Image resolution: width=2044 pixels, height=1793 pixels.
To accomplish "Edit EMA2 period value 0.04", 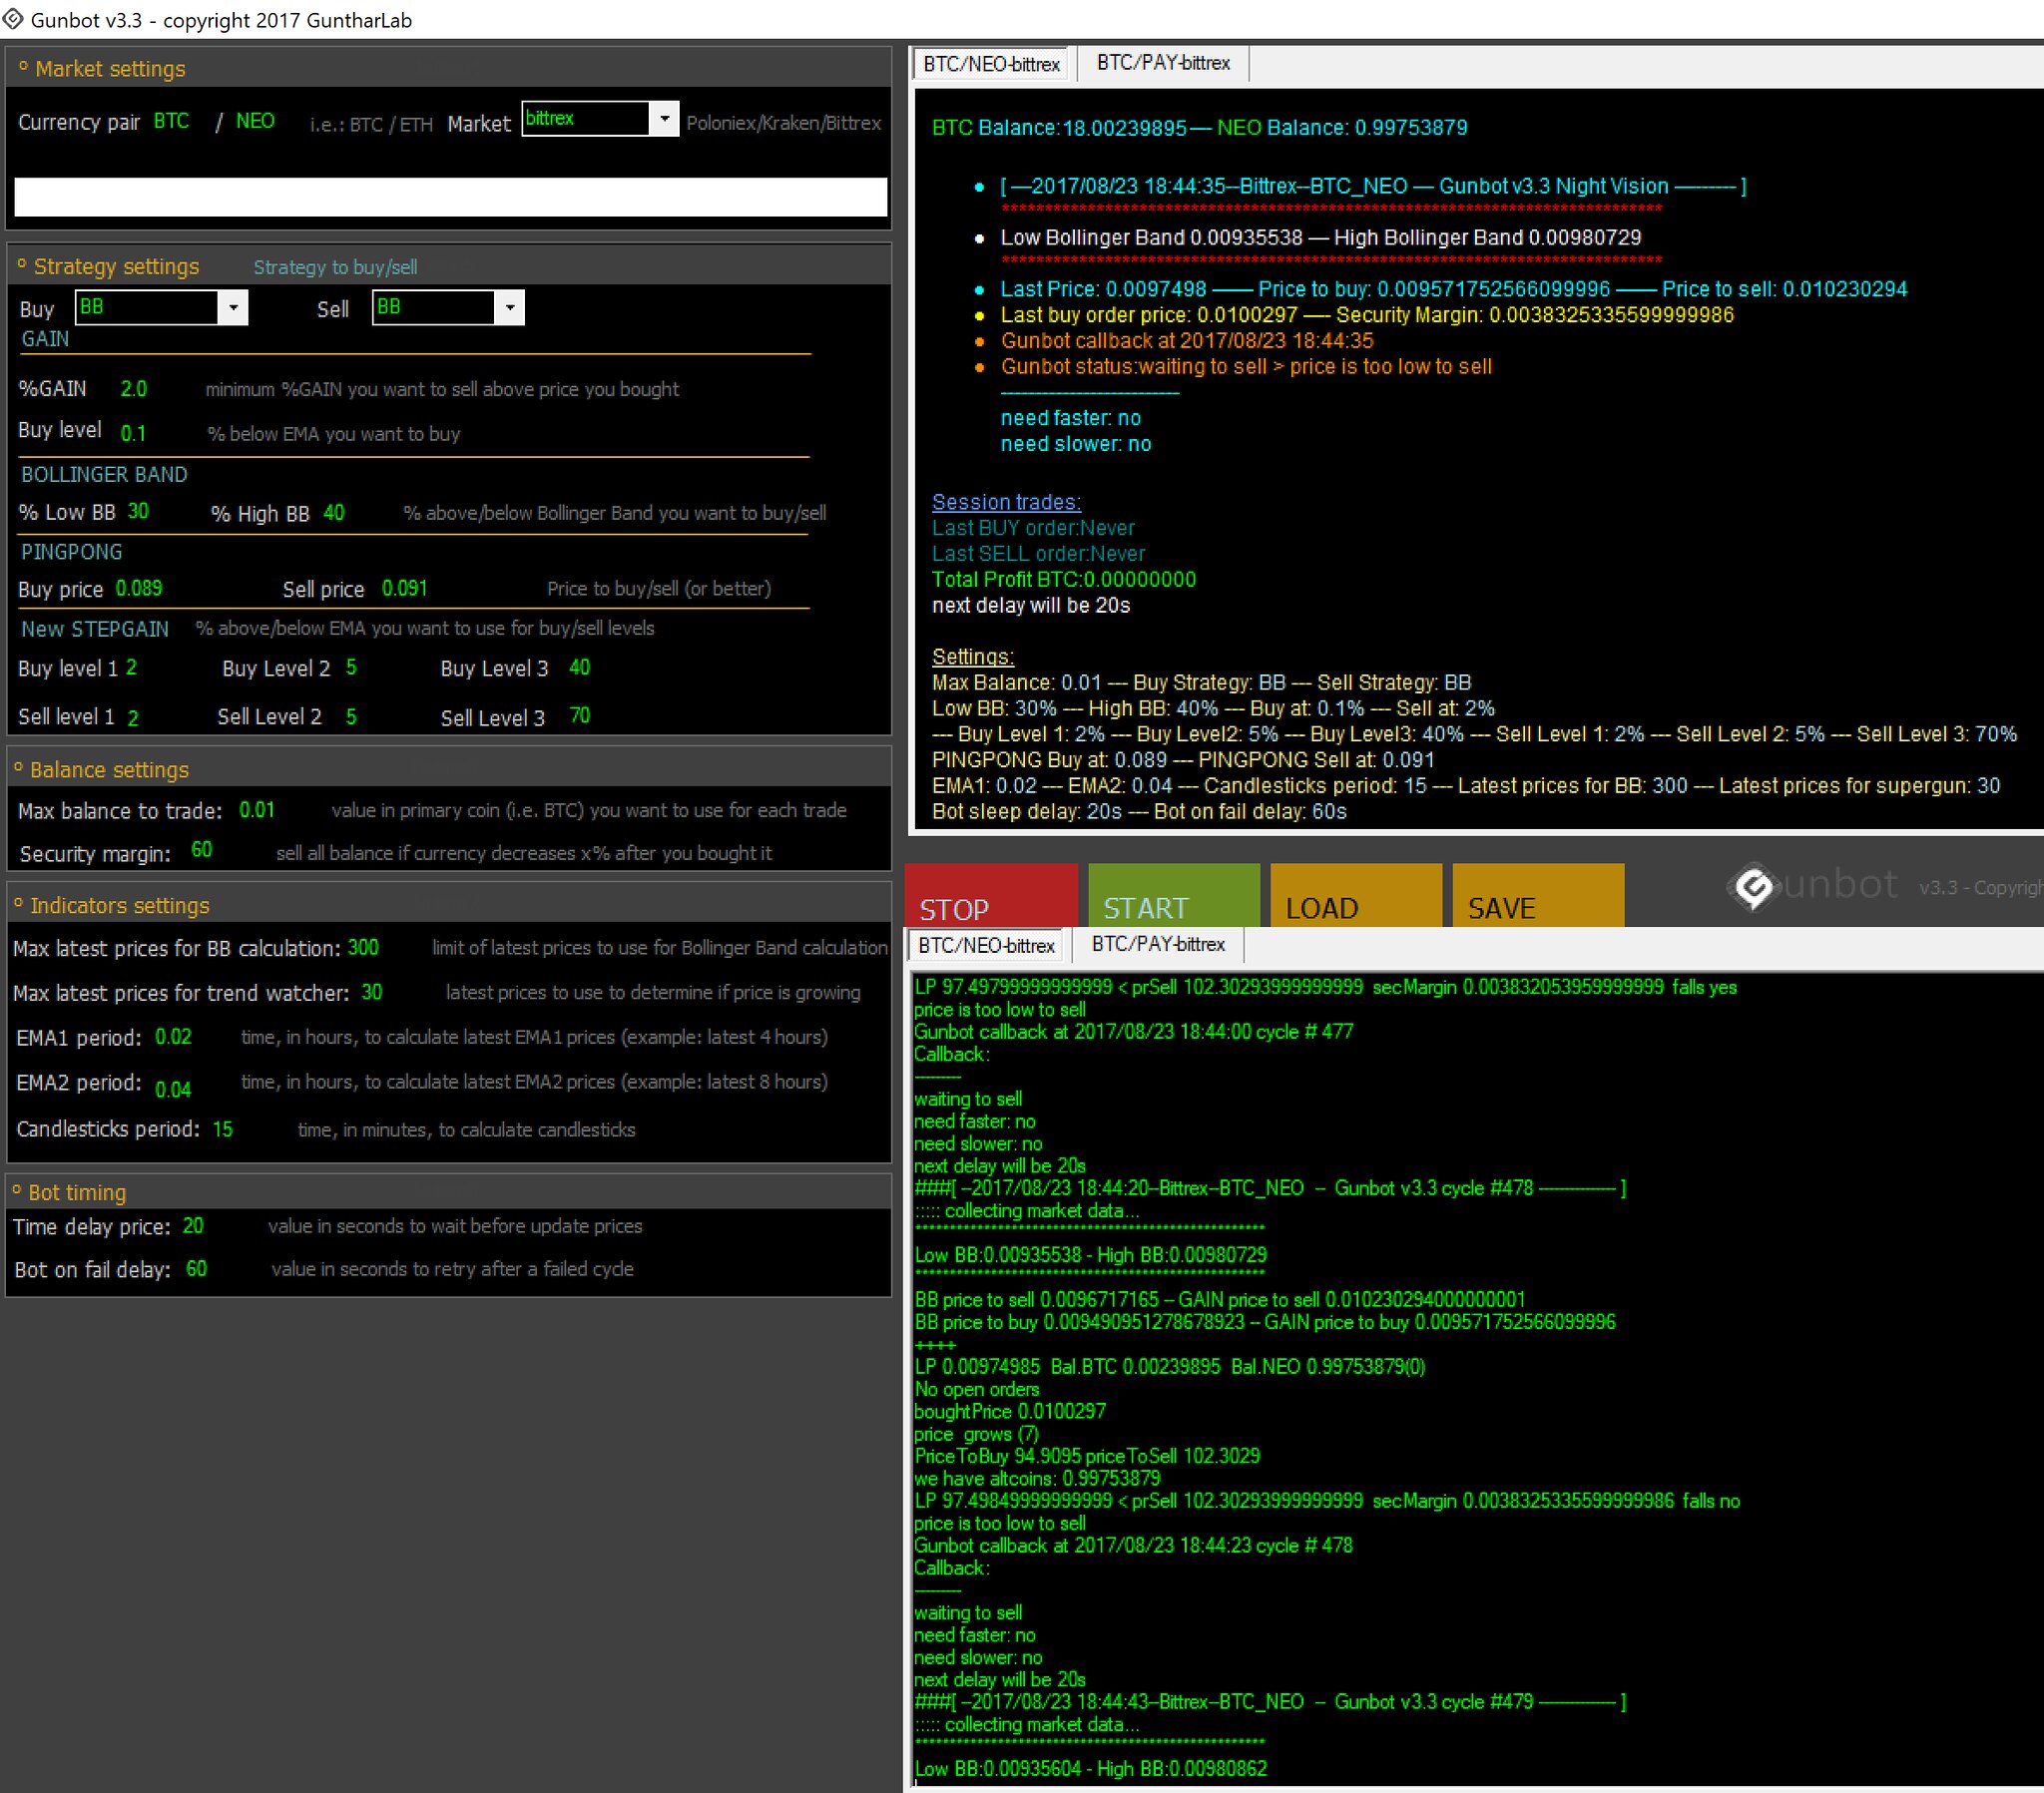I will (x=173, y=1088).
